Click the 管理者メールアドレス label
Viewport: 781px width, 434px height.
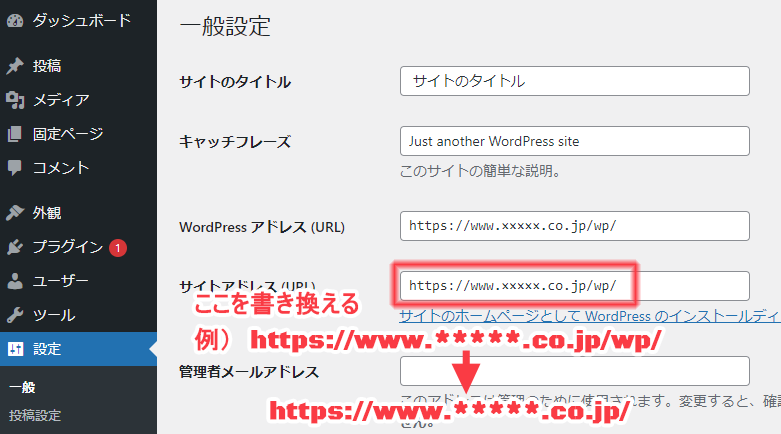click(x=249, y=372)
